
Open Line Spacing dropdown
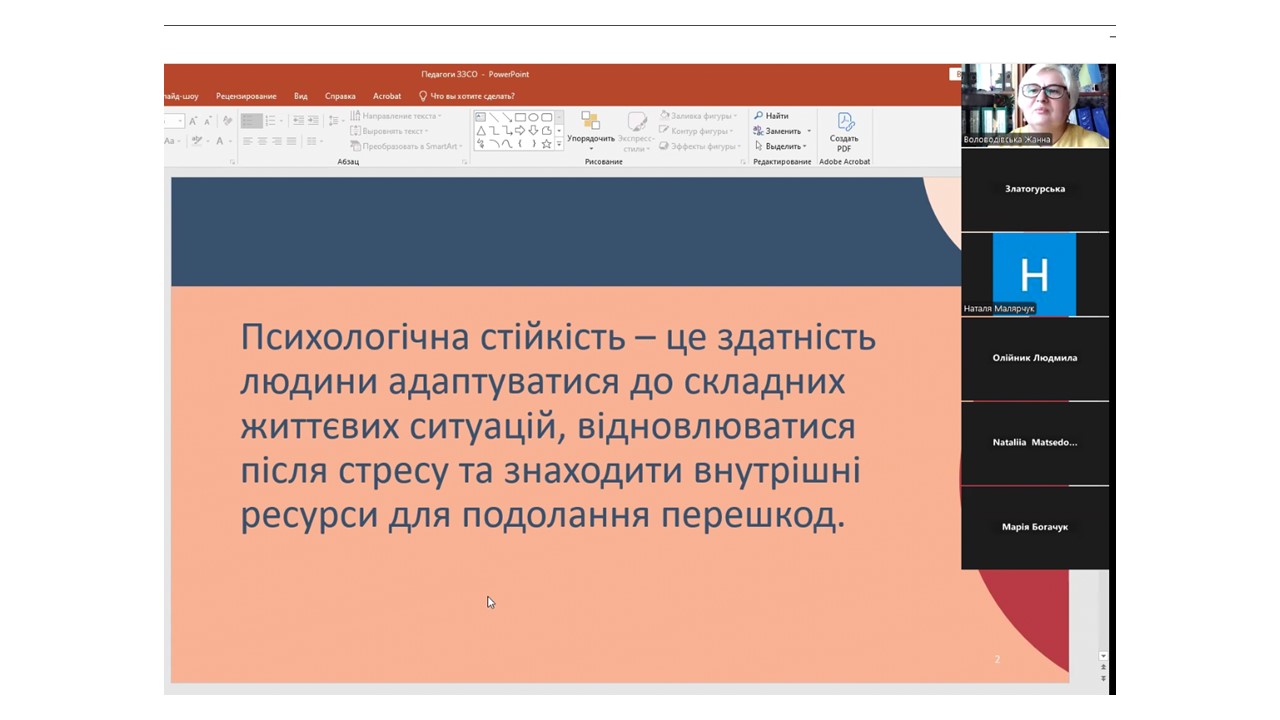pos(336,120)
